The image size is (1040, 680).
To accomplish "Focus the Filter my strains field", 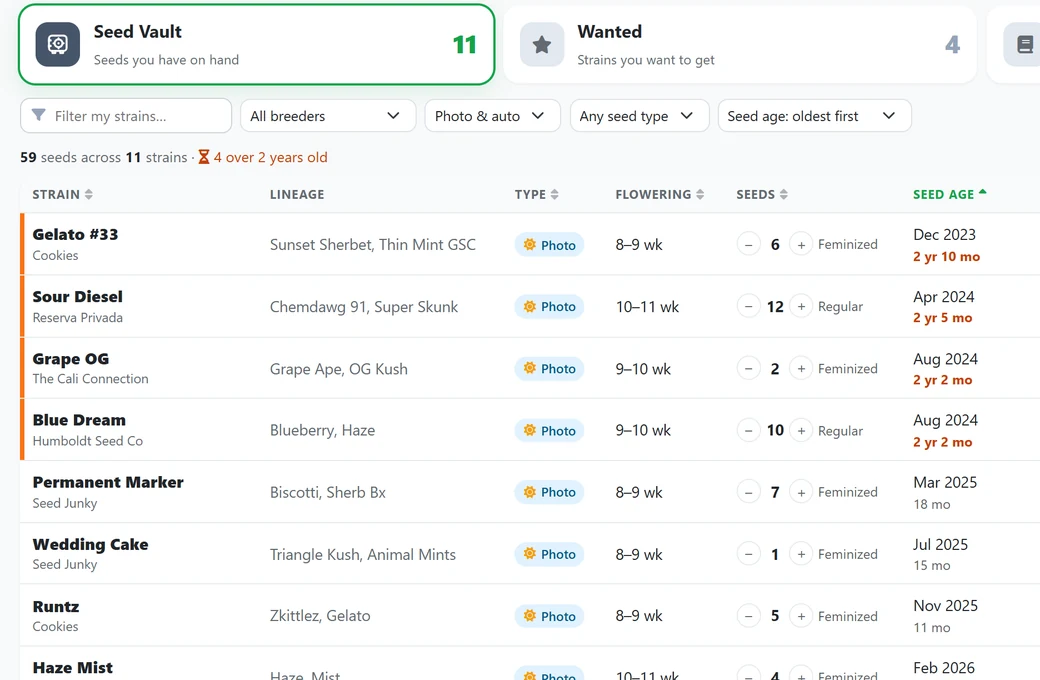I will 126,115.
